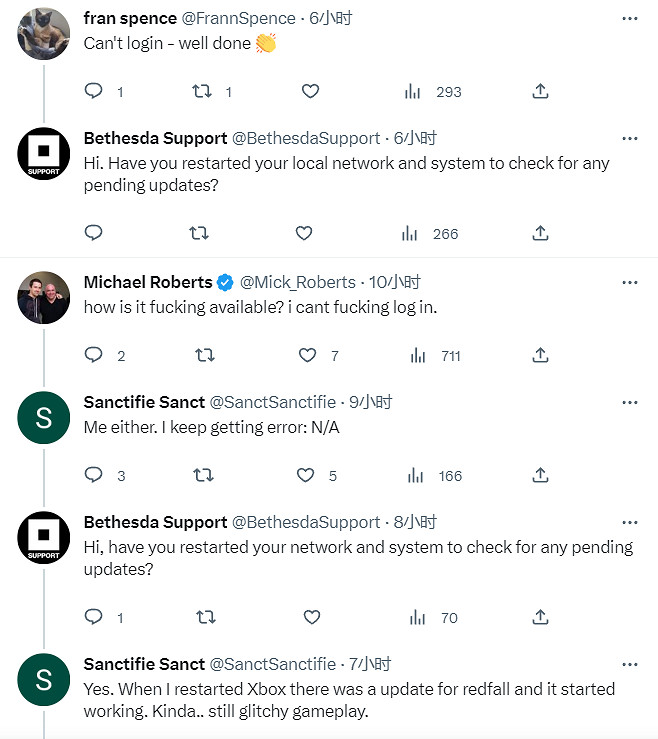Retweet Michael Roberts' tweet
The image size is (658, 739).
(x=204, y=355)
